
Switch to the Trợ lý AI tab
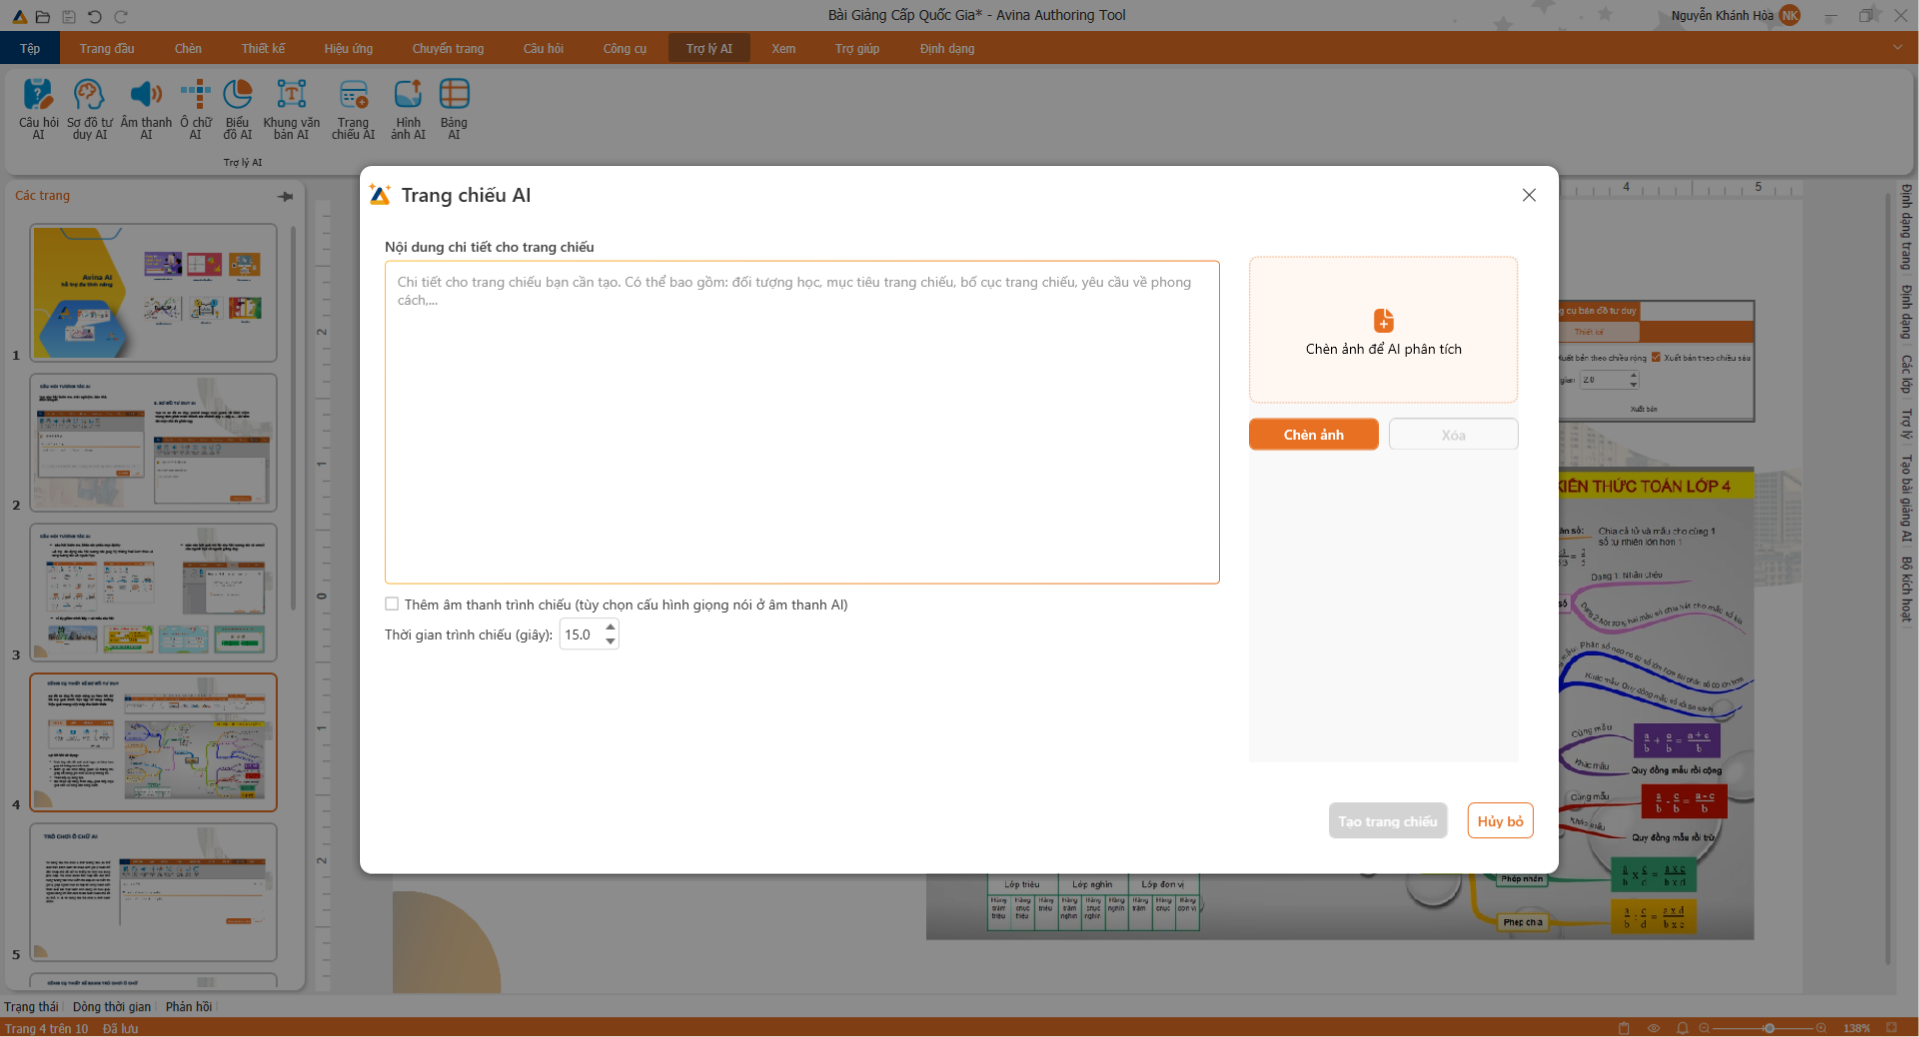(709, 48)
